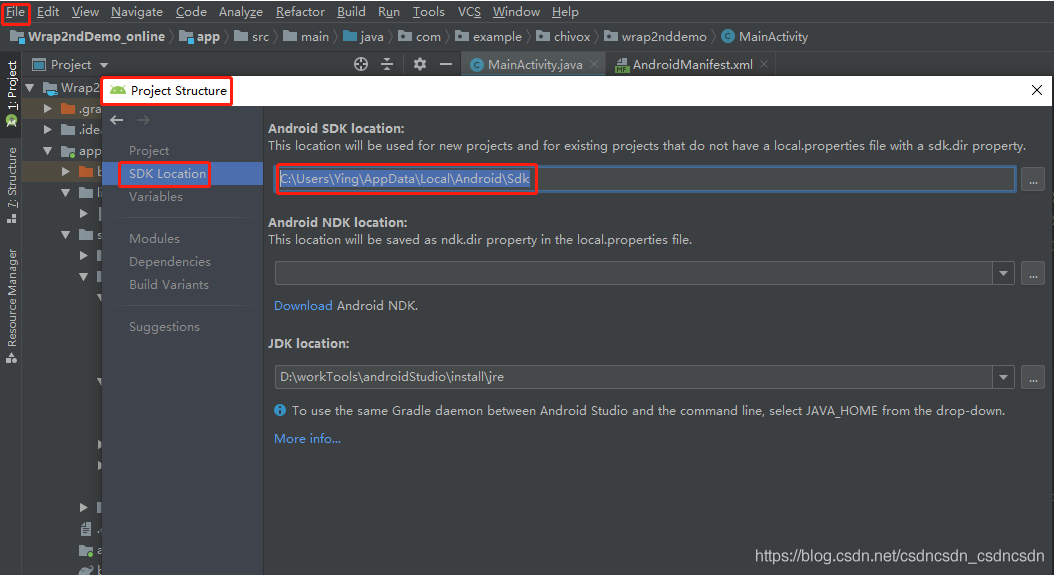
Task: Select SDK Location in sidebar
Action: tap(183, 174)
